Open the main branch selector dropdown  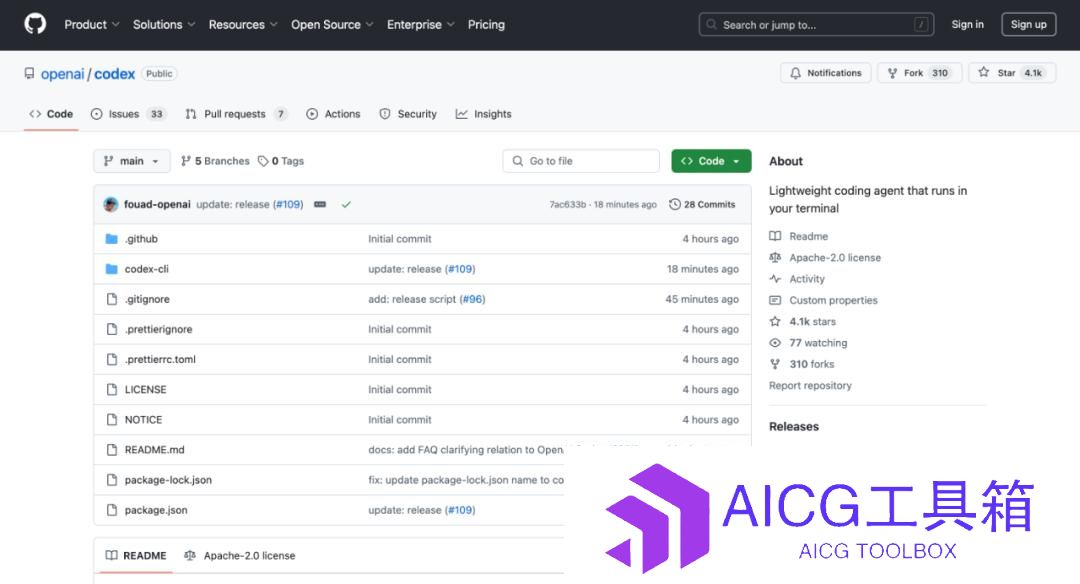click(131, 161)
